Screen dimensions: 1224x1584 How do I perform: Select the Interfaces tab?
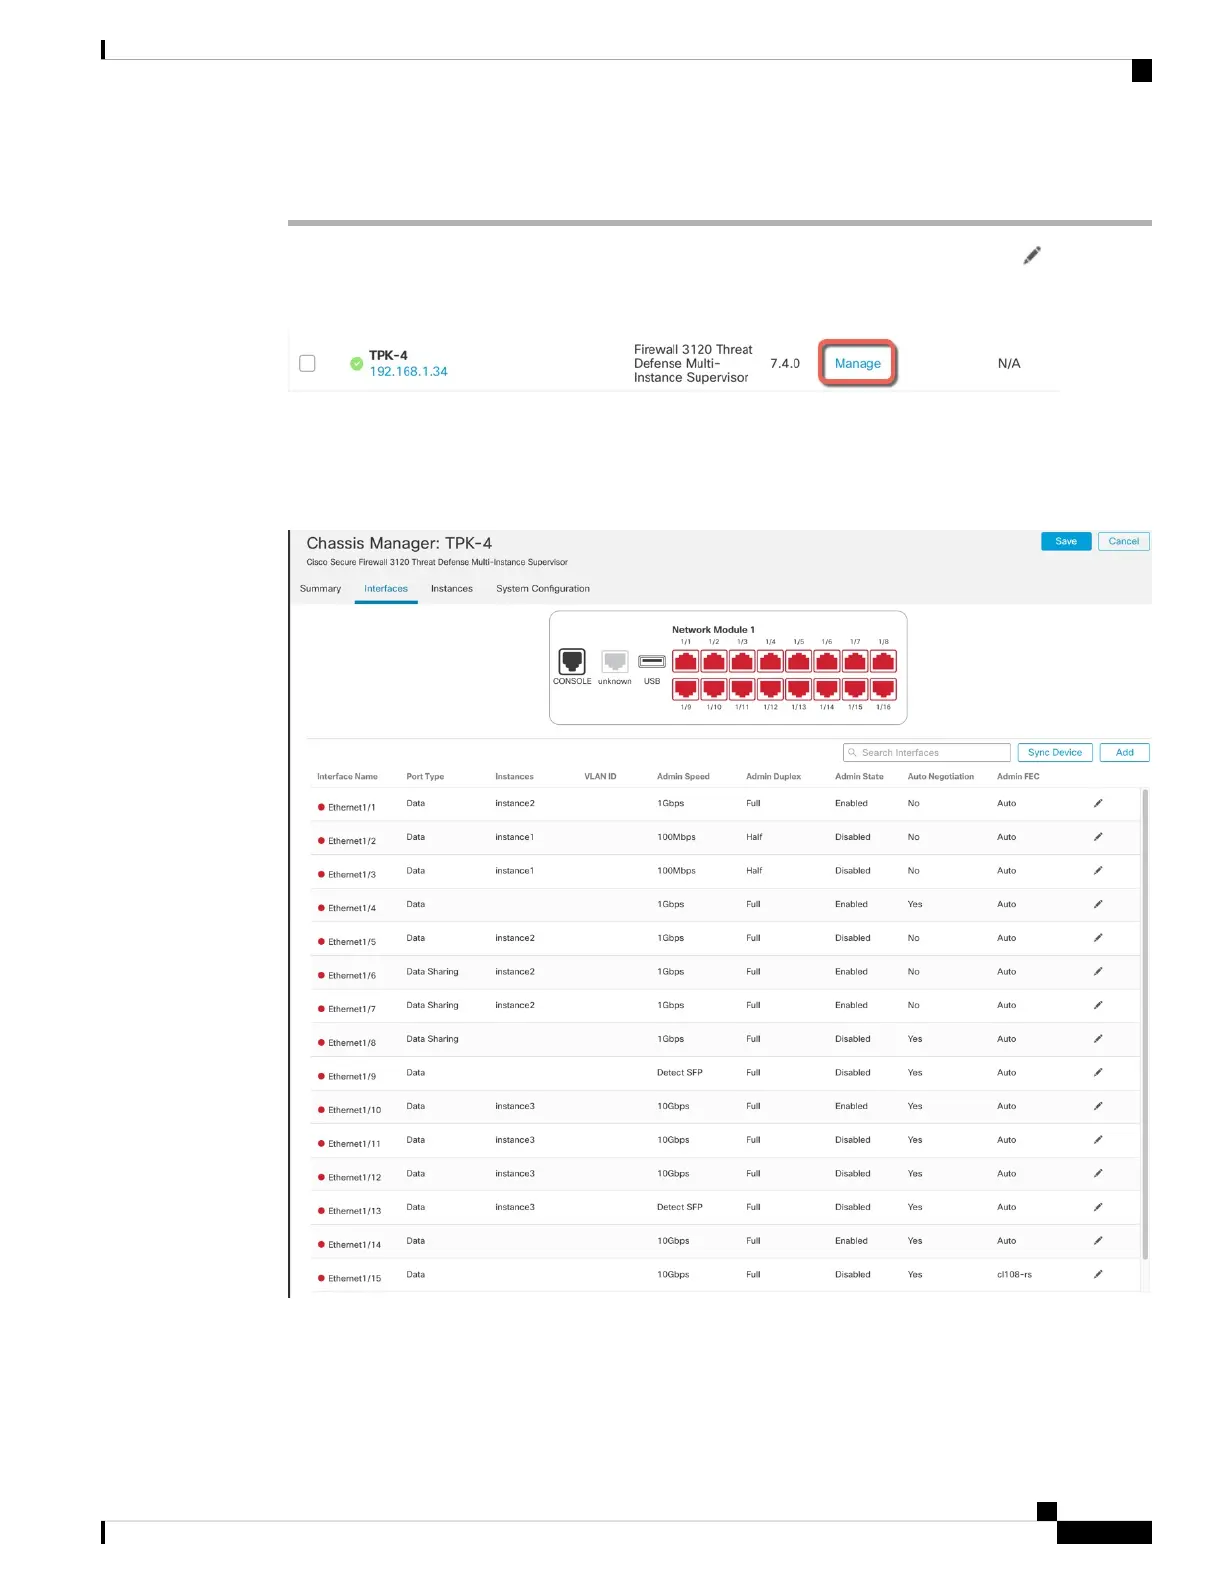[x=386, y=589]
